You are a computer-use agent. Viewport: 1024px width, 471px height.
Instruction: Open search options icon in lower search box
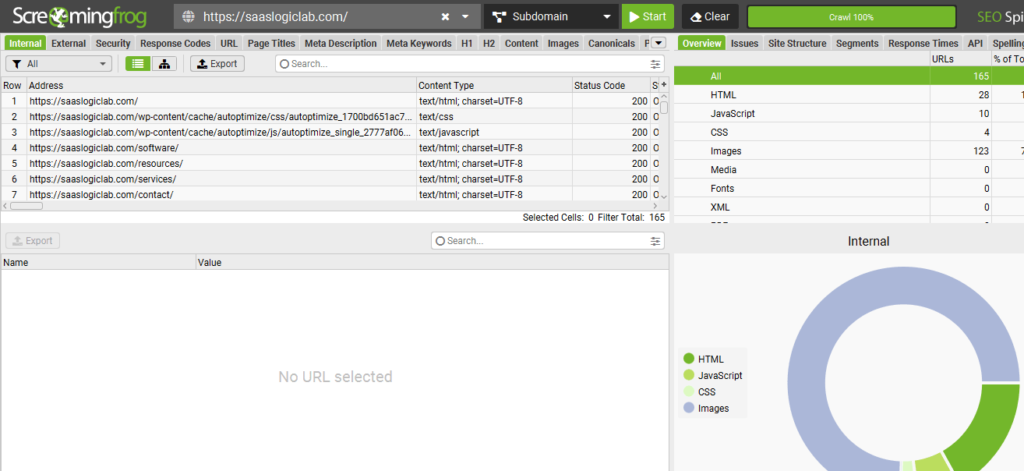(x=655, y=241)
